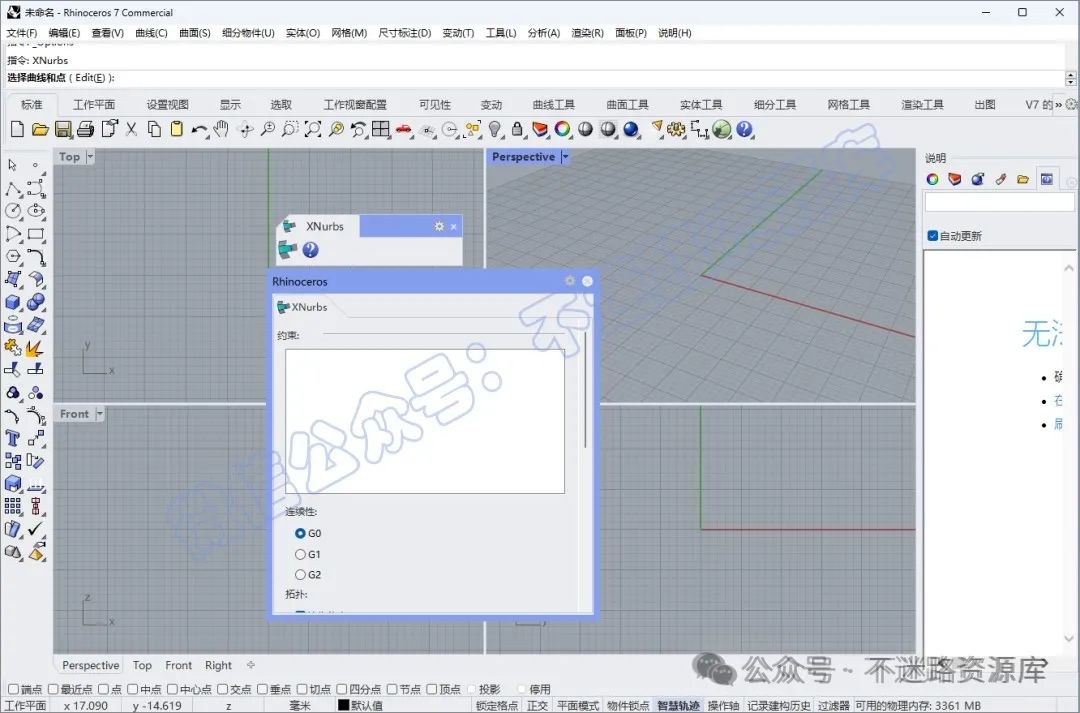Screen dimensions: 1080x713
Task: Switch to 曲线工具 toolbar tab
Action: [x=554, y=105]
